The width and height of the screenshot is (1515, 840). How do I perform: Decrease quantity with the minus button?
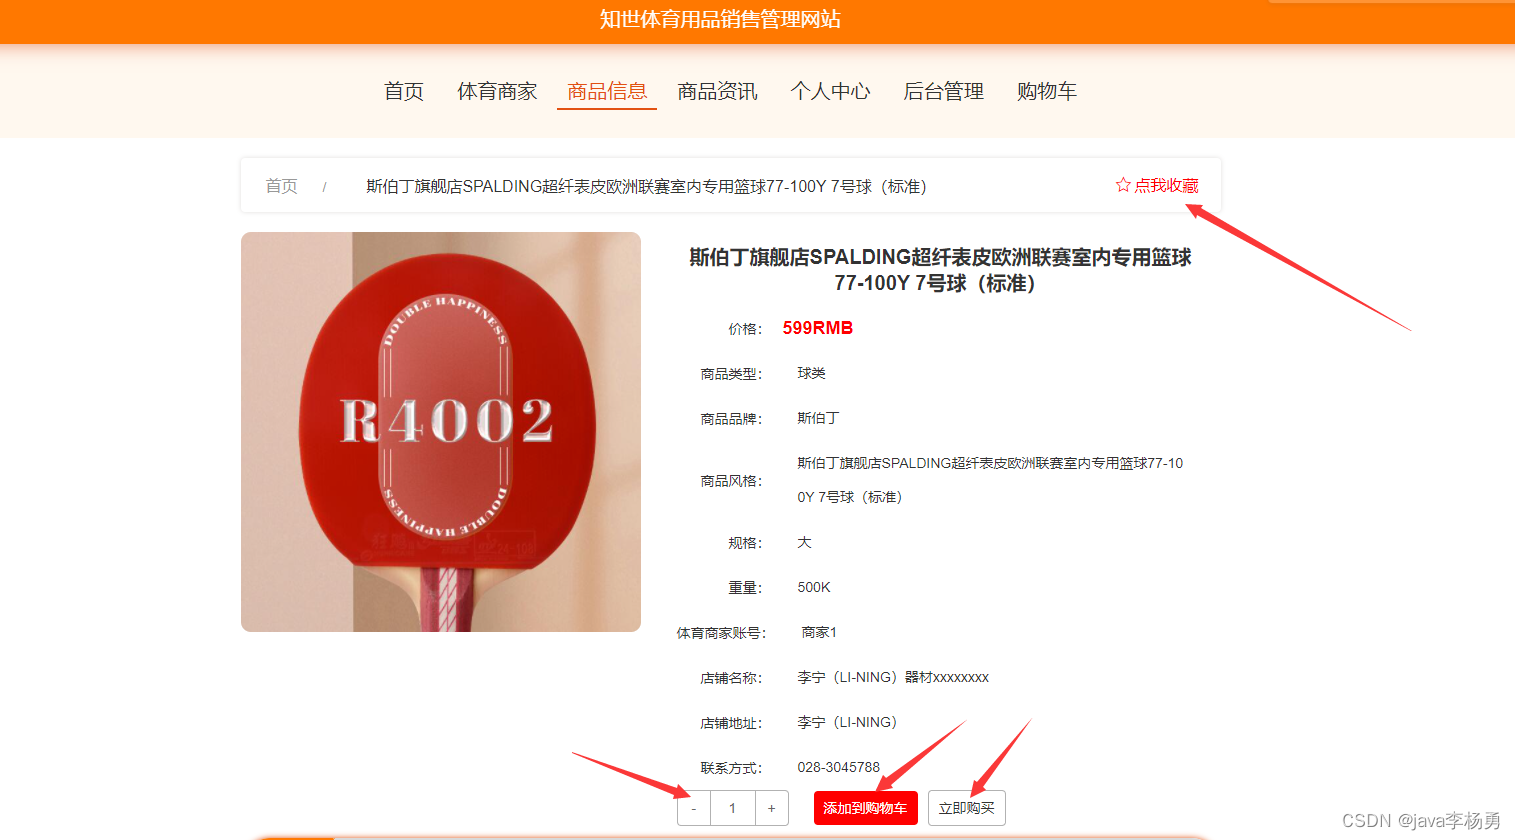[694, 808]
